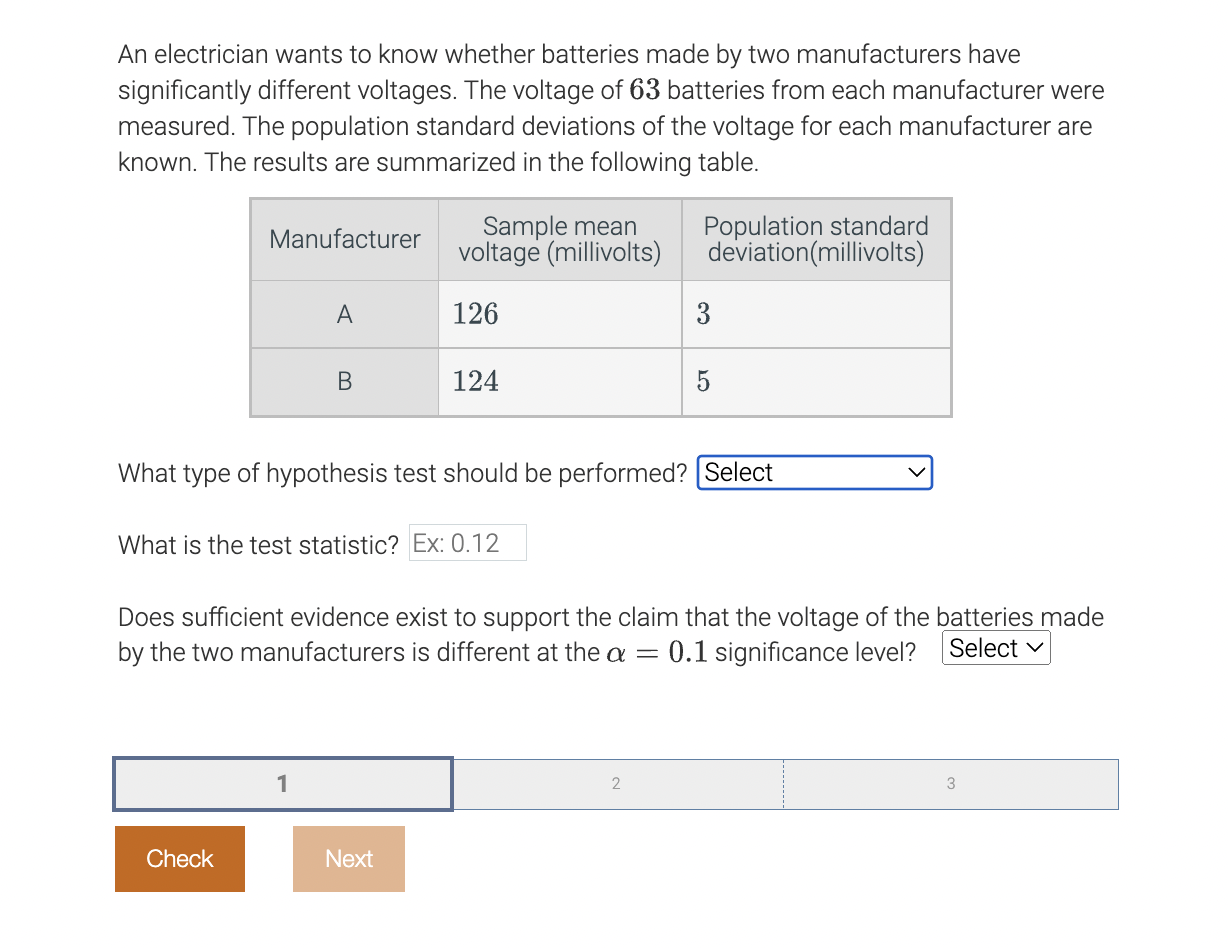Click the Manufacturer A table row
The width and height of the screenshot is (1228, 948).
(x=344, y=314)
